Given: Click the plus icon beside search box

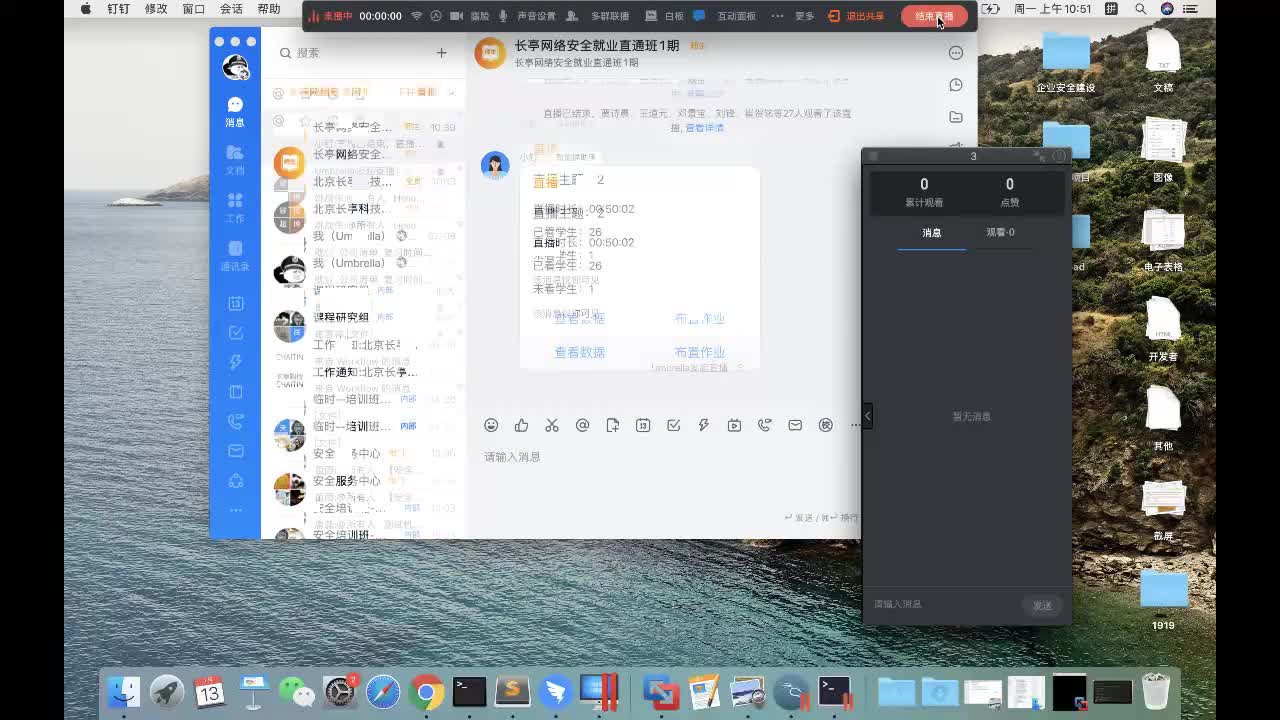Looking at the screenshot, I should [x=441, y=53].
